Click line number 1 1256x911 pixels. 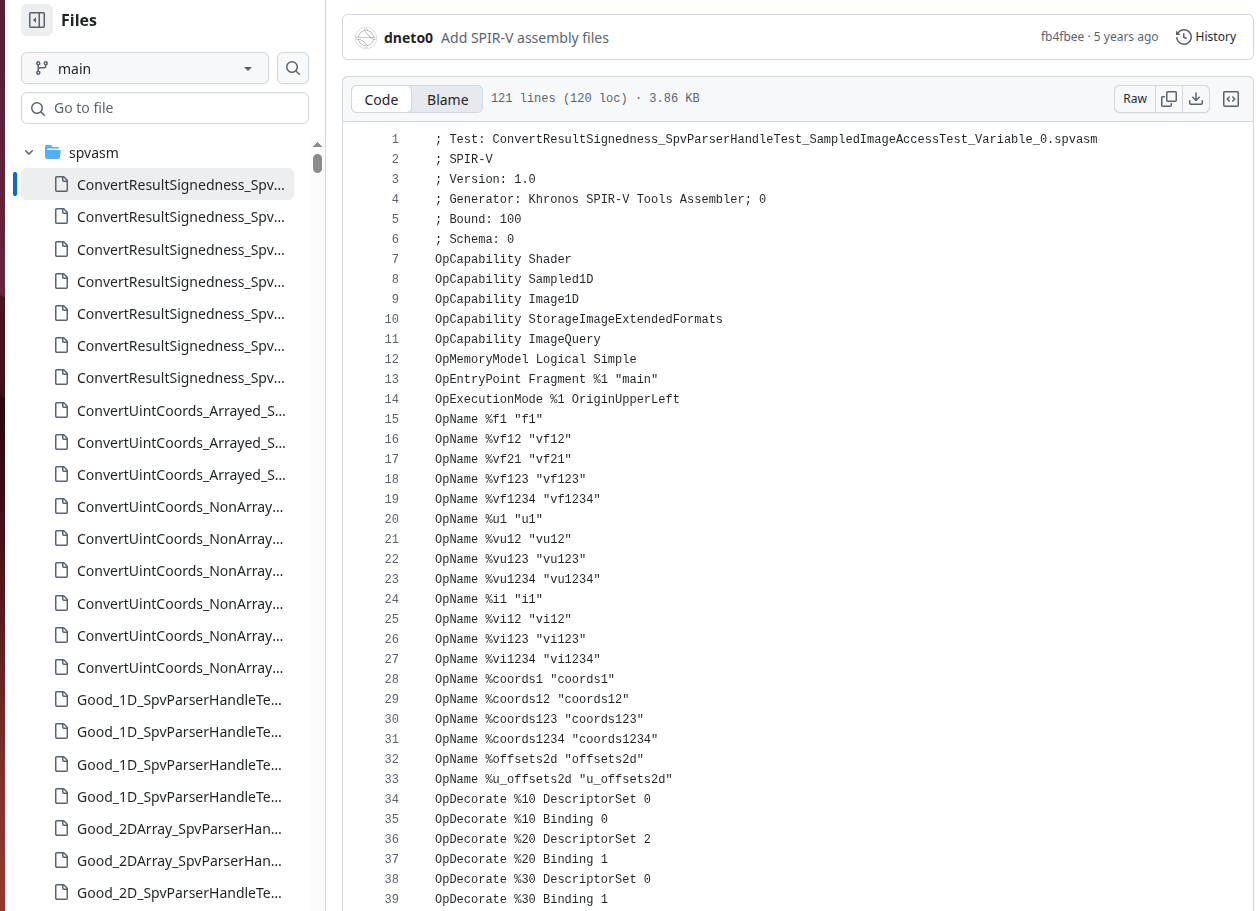pyautogui.click(x=395, y=139)
